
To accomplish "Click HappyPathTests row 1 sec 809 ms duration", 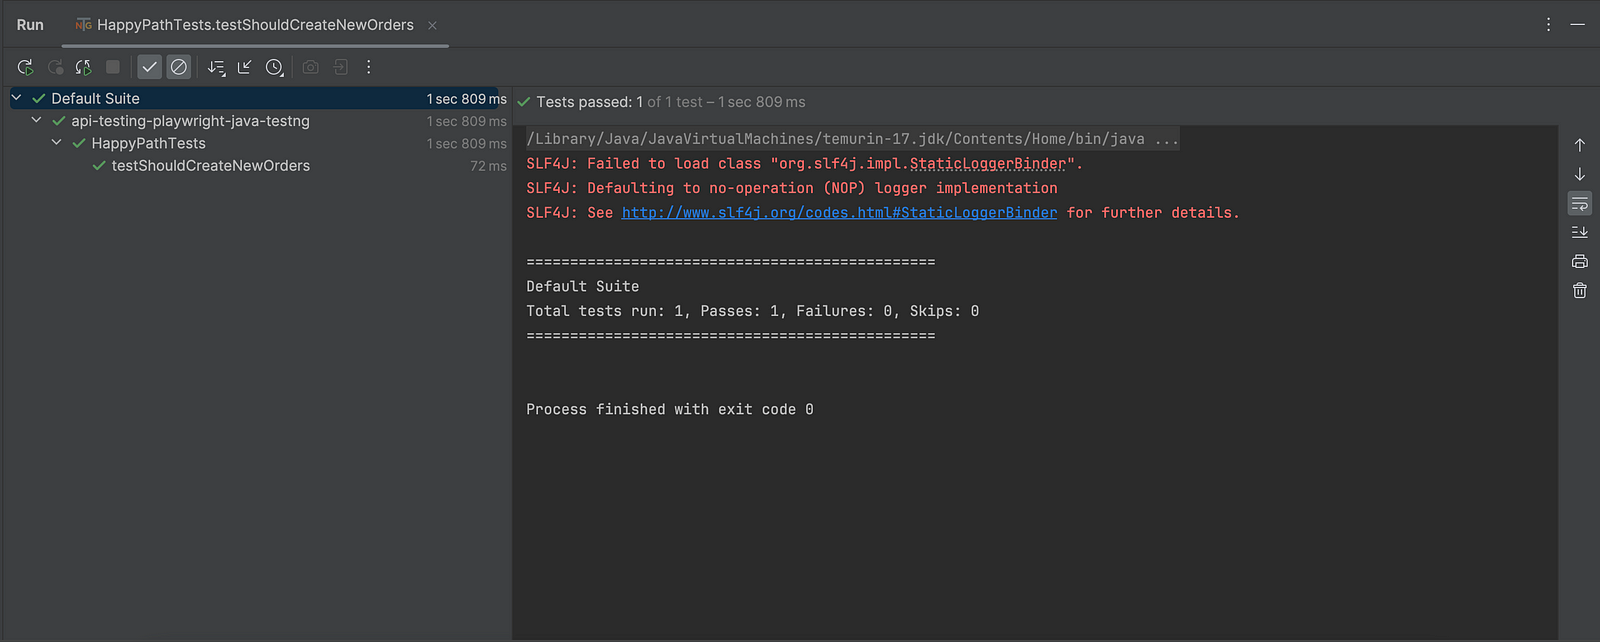I will (x=466, y=144).
